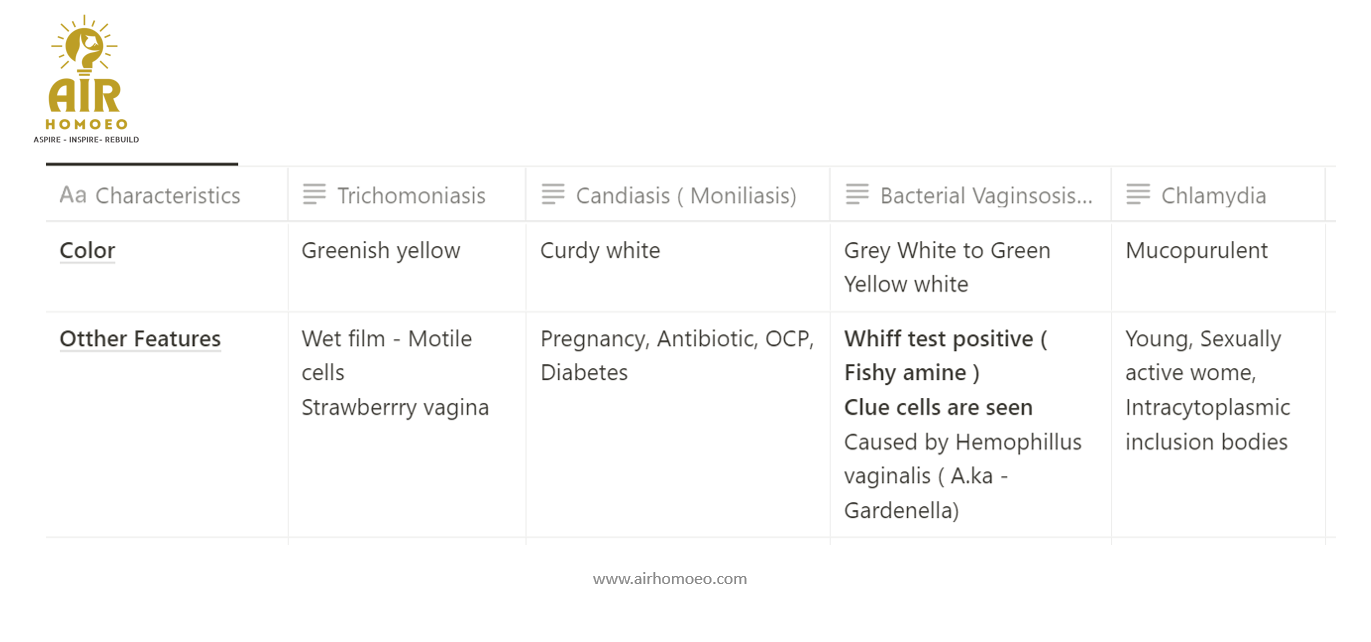Open the Color row page
1371x642 pixels.
(x=88, y=250)
